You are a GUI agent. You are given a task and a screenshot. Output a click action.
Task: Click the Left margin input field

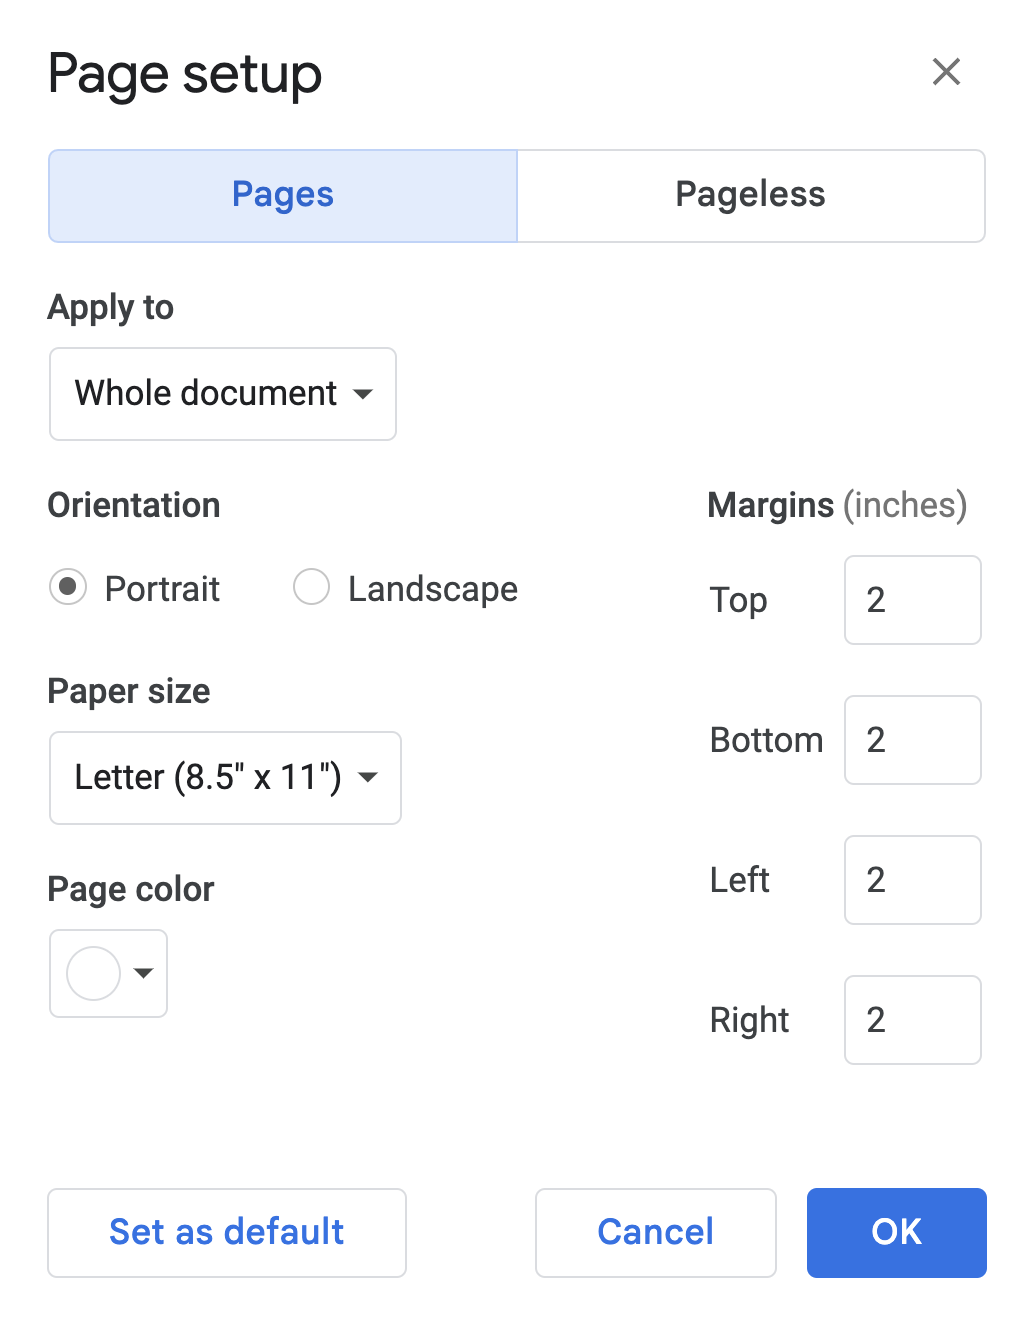[x=913, y=880]
